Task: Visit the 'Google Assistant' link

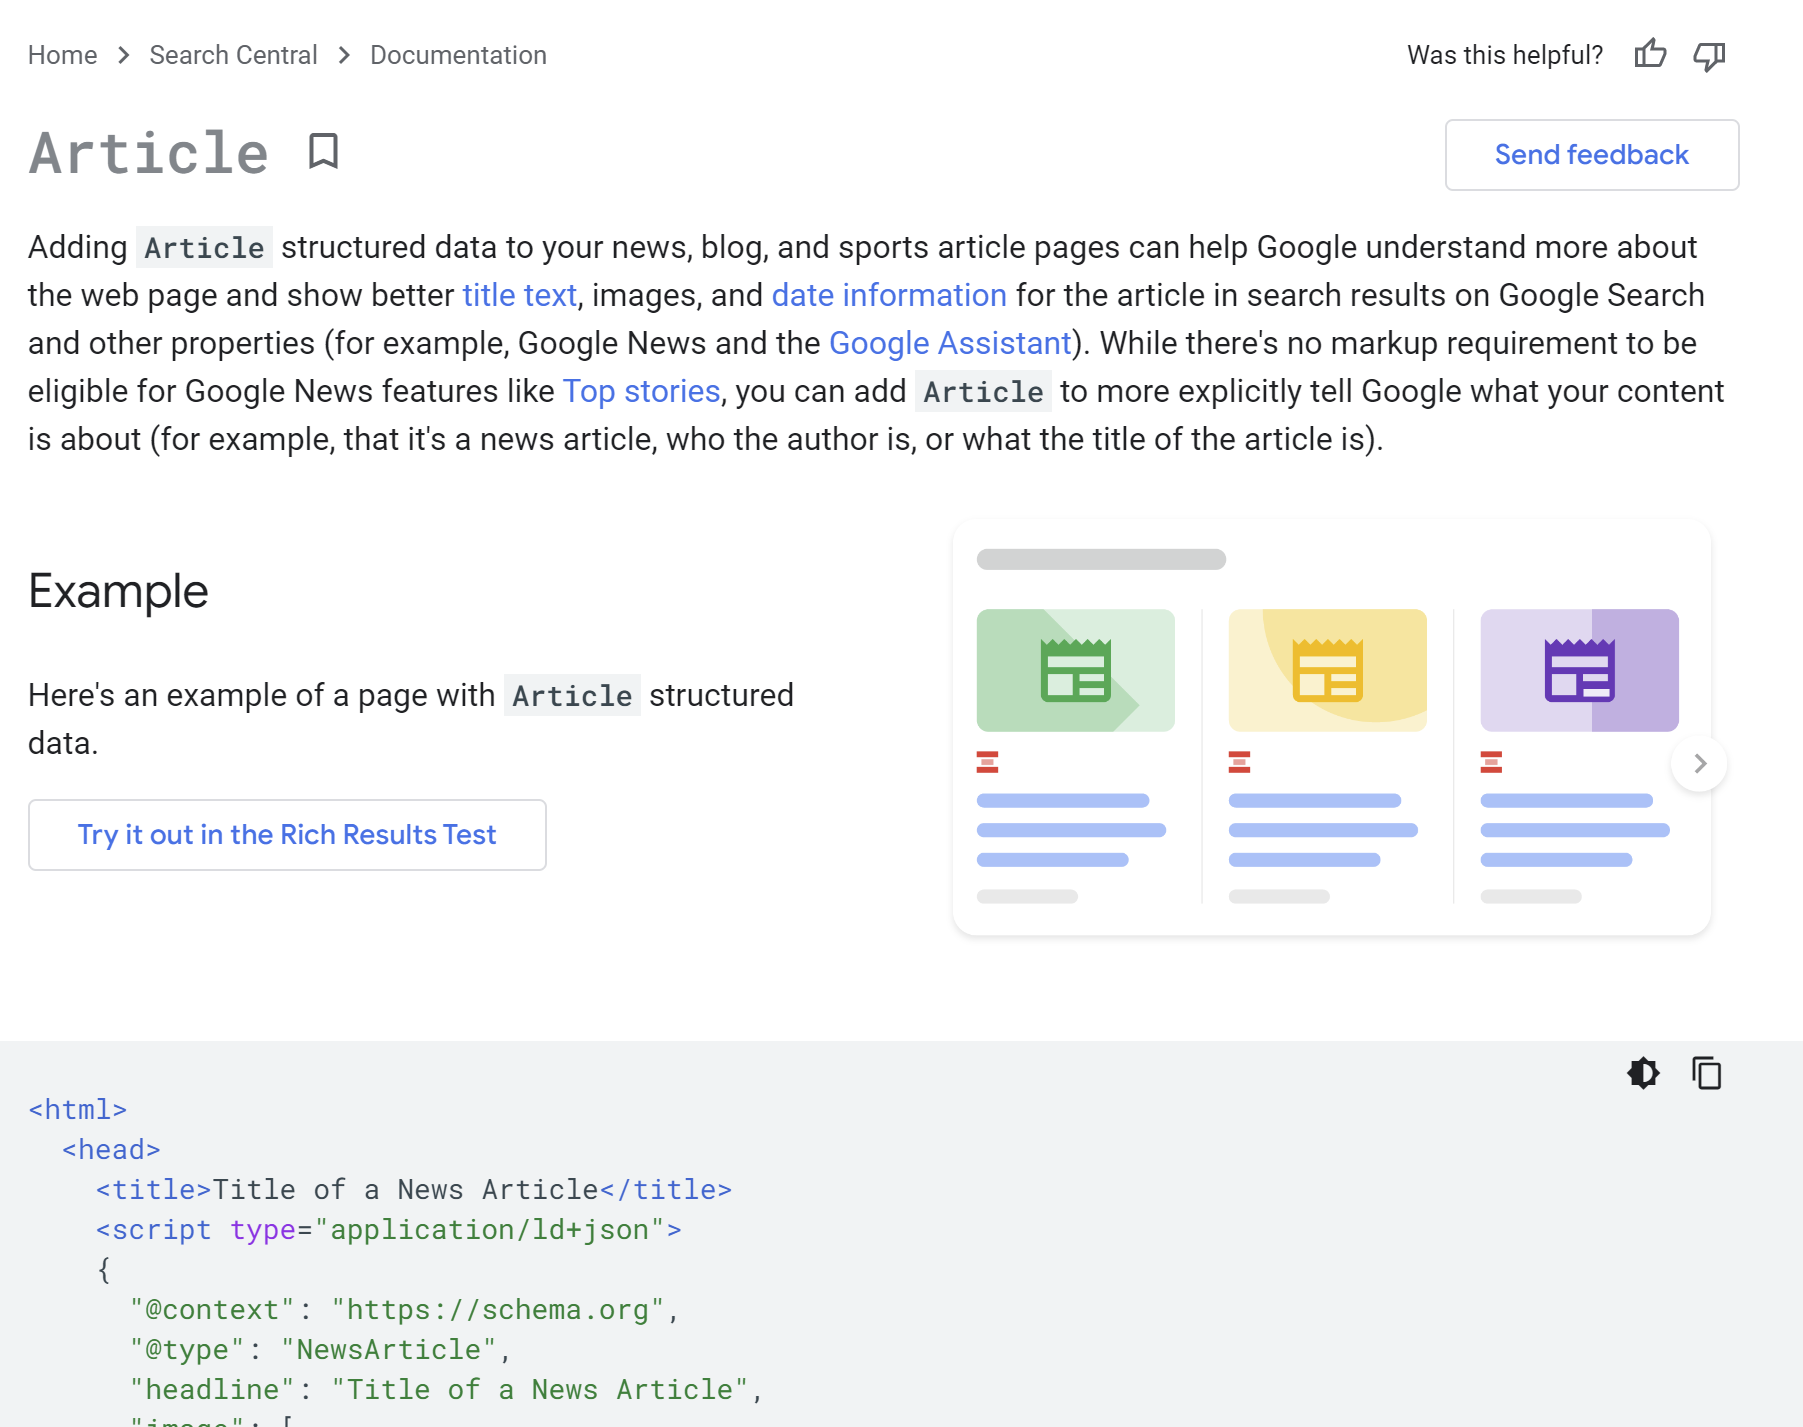Action: 950,343
